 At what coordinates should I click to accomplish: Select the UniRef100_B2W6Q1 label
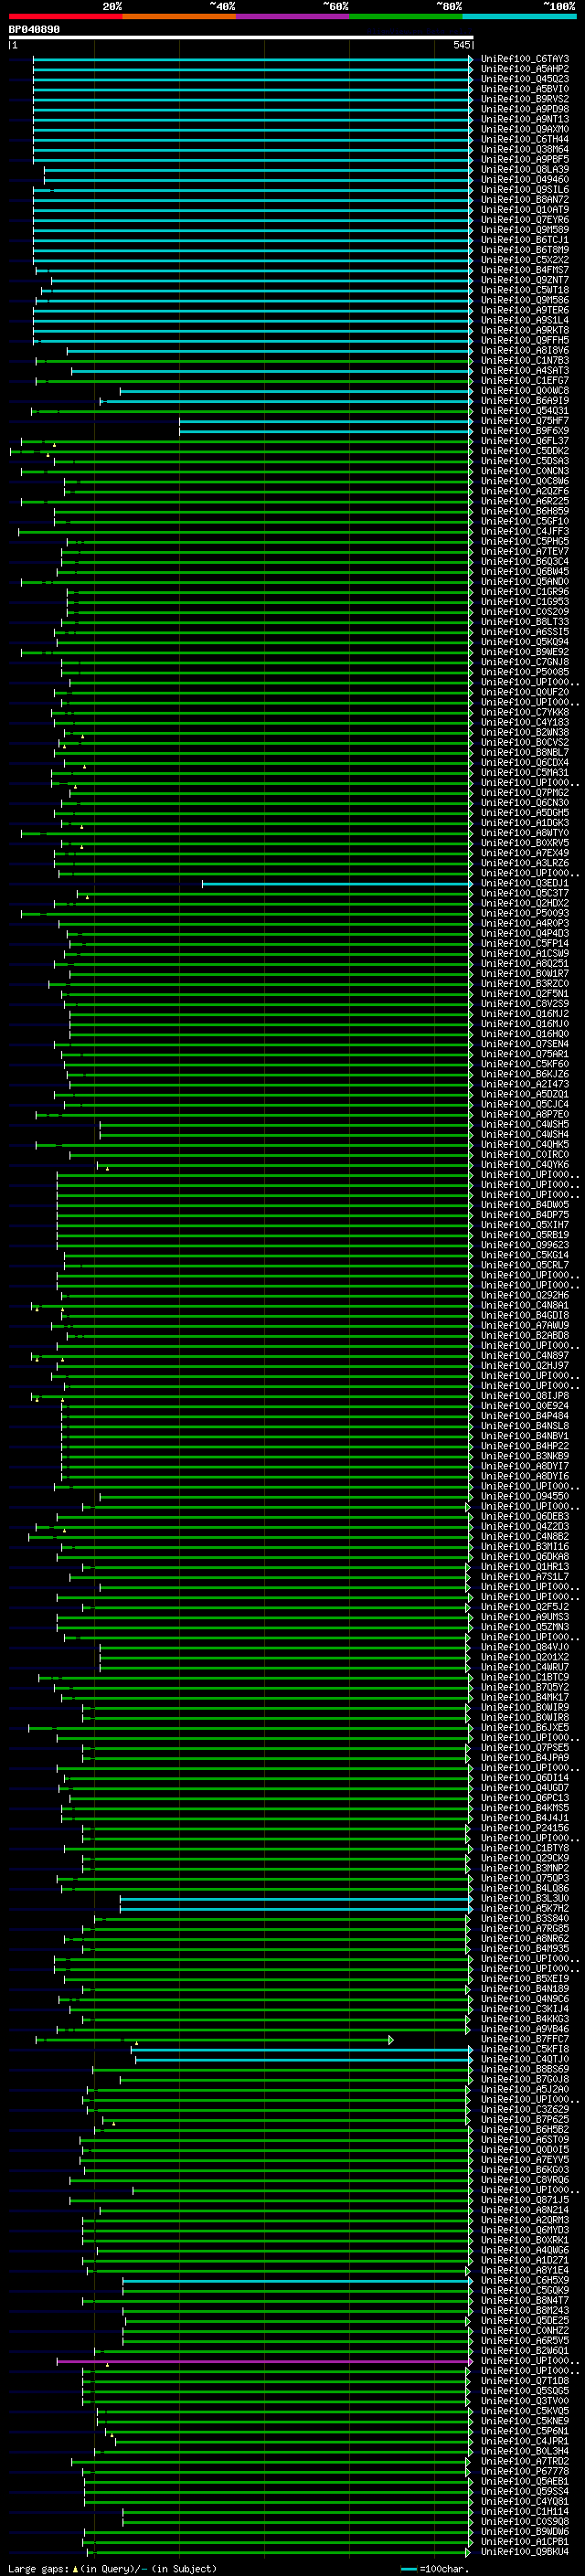tap(524, 2351)
